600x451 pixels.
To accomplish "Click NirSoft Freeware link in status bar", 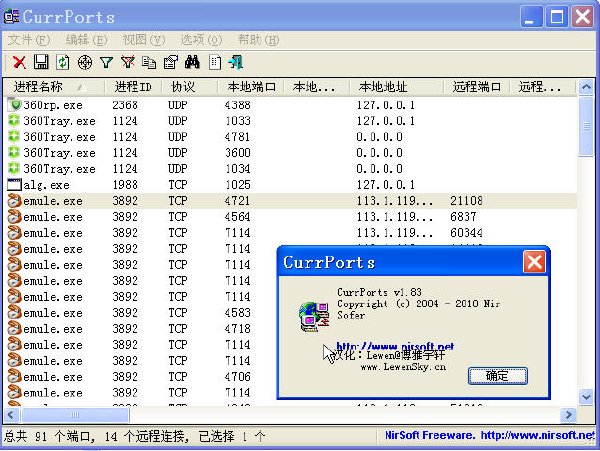I will [x=489, y=435].
